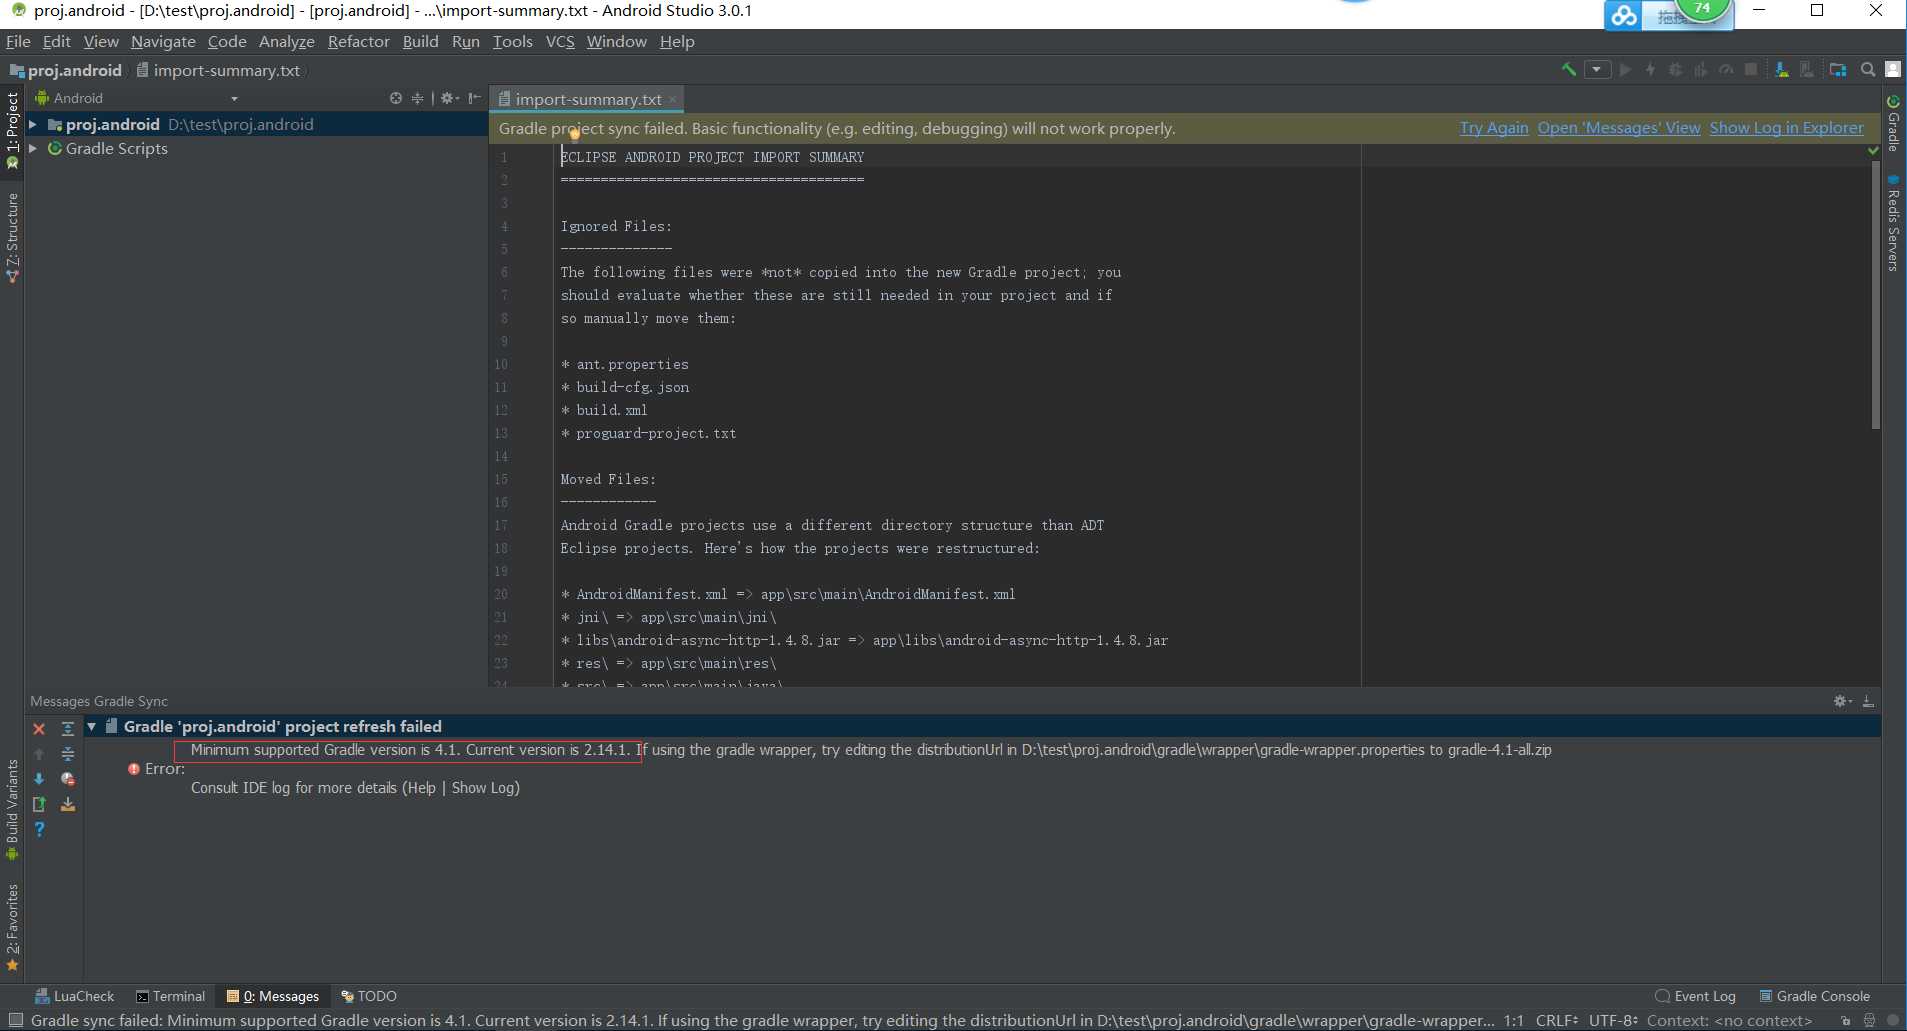Toggle the 2: Favorites side tab
Screen dimensions: 1907x1031
point(12,927)
